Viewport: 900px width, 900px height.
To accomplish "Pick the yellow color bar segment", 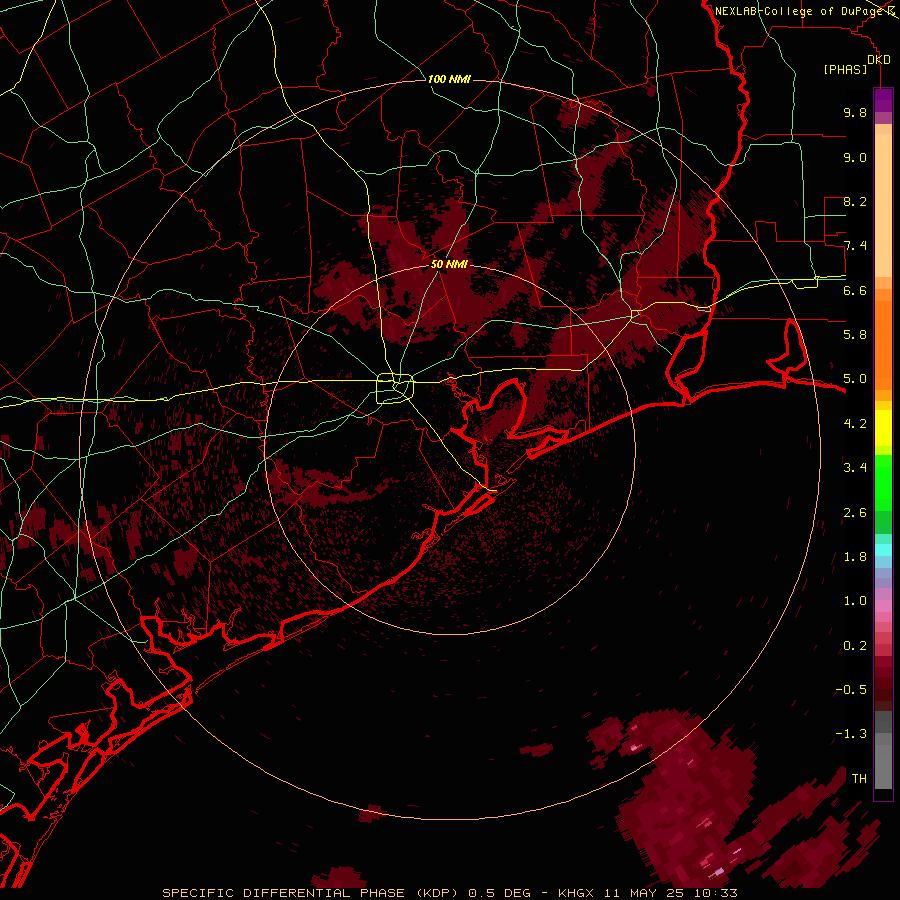I will (883, 428).
